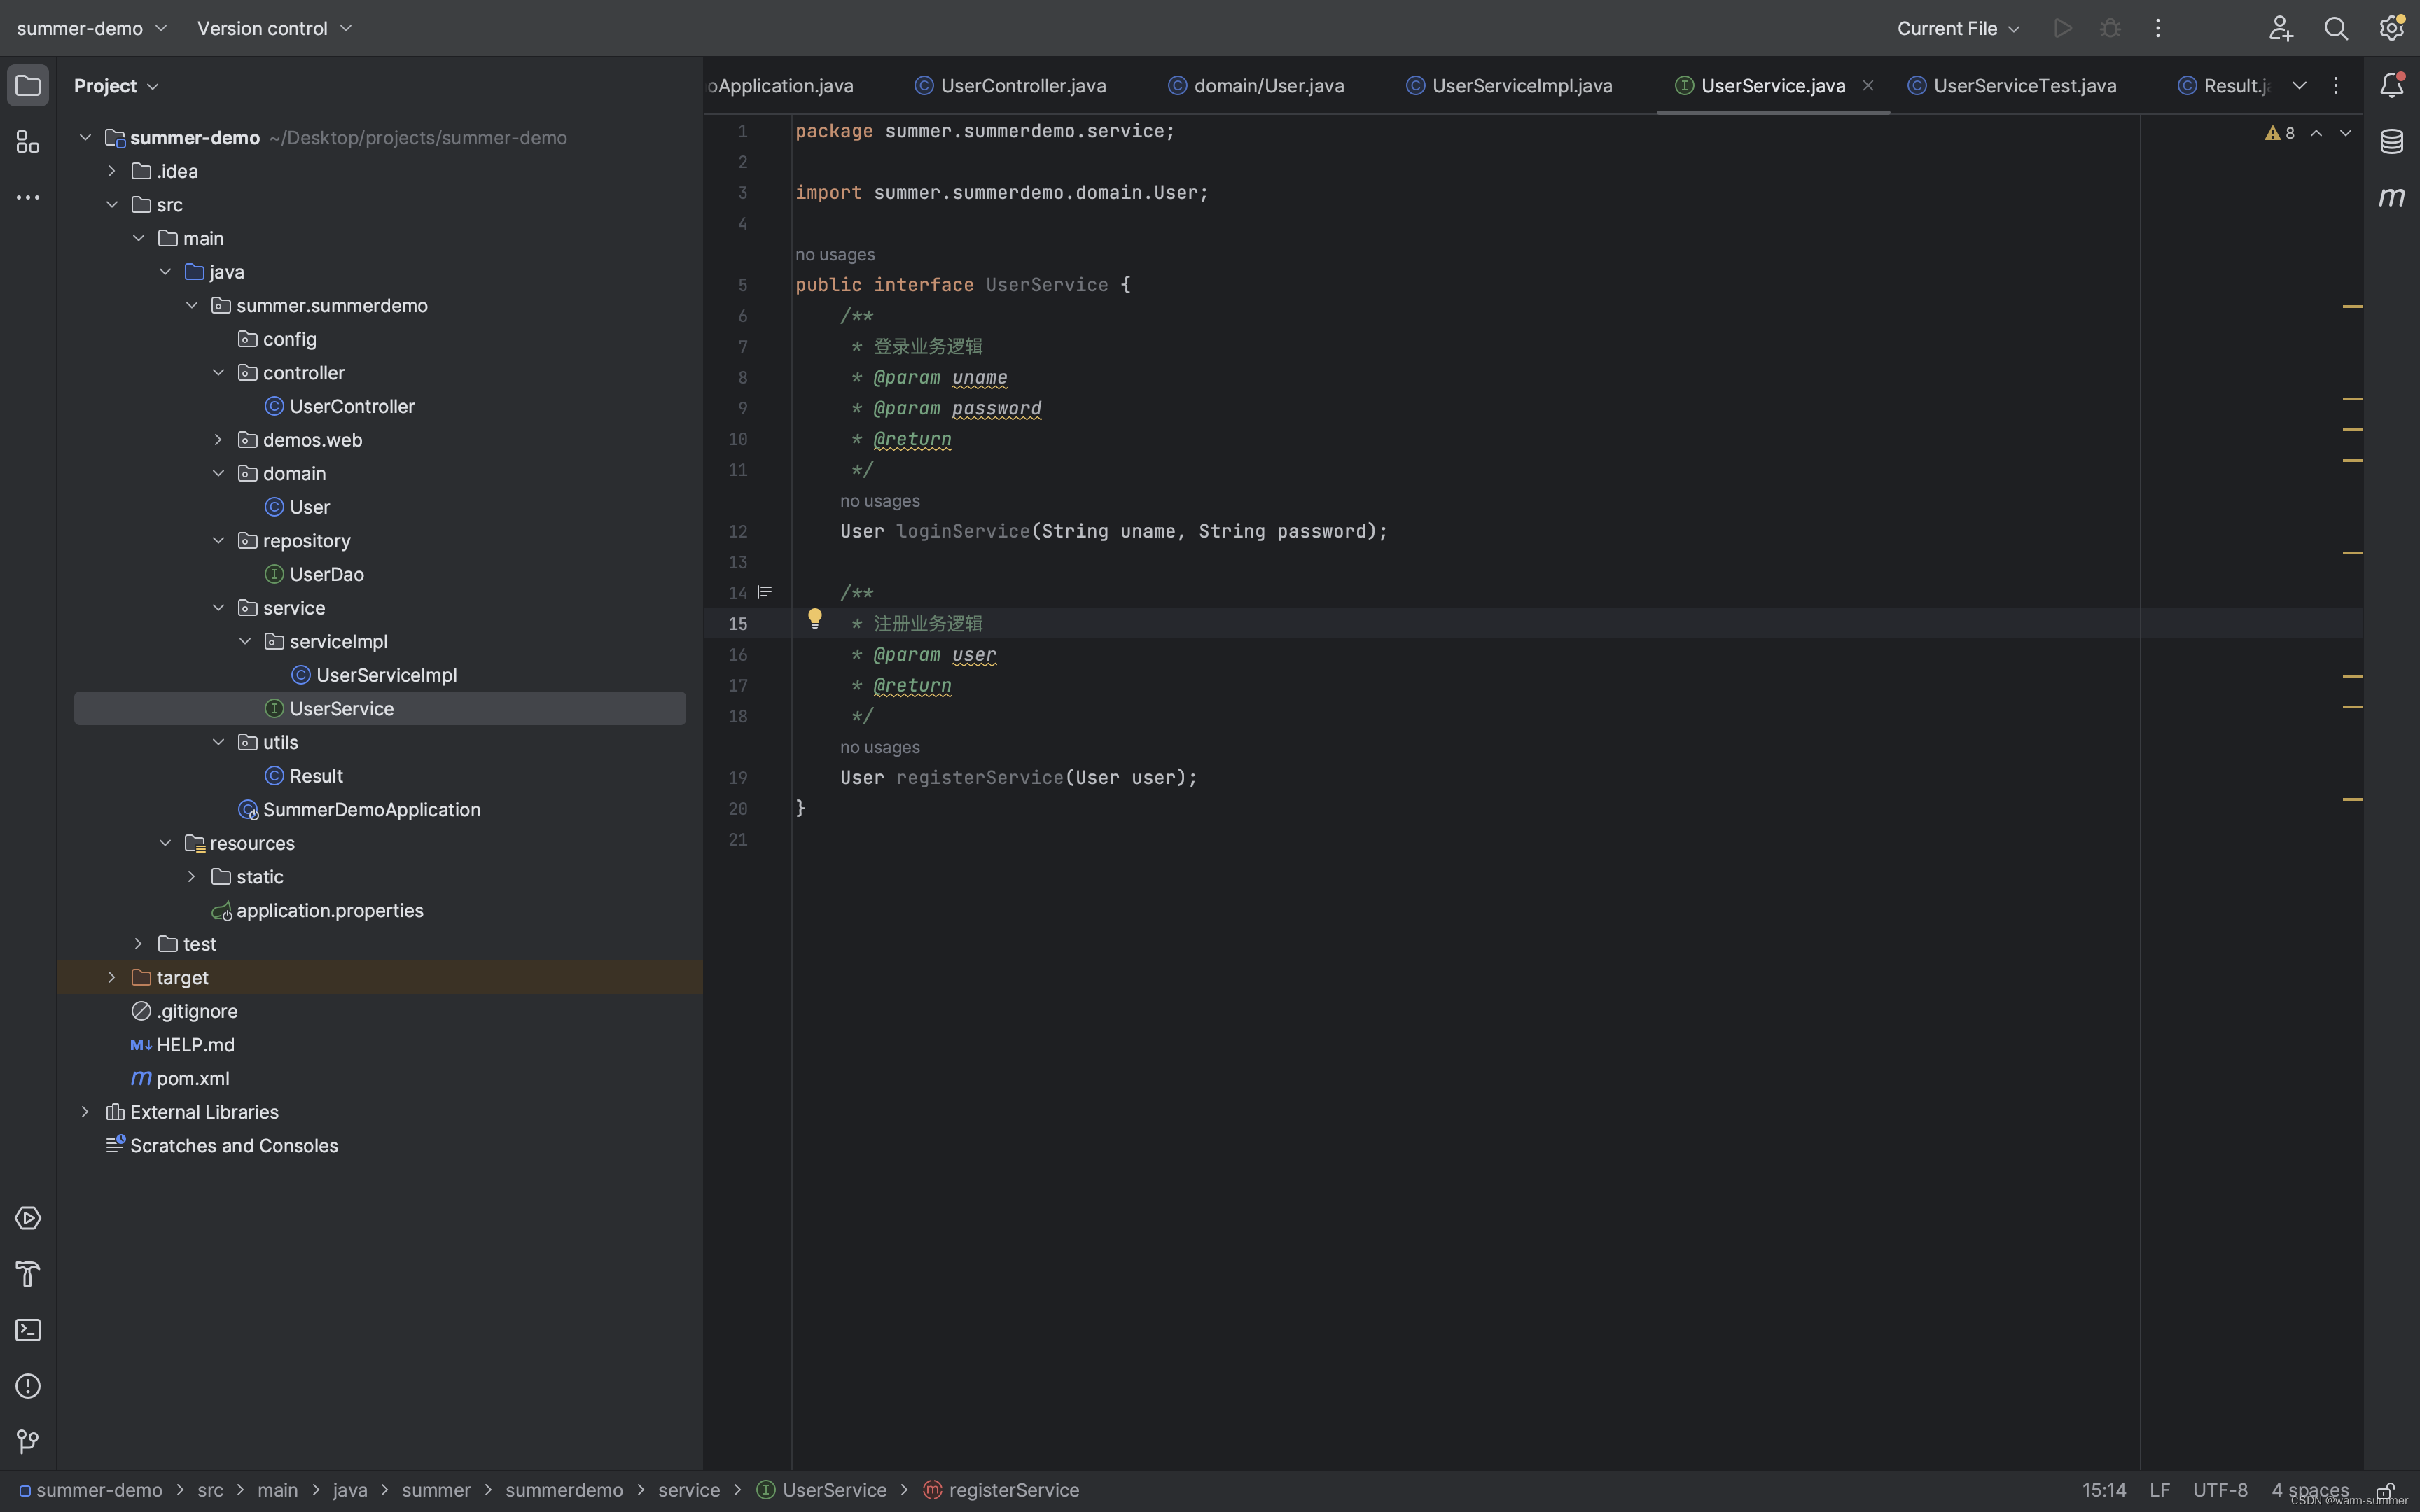2420x1512 pixels.
Task: Click the line 15 lightbulb suggestion icon
Action: coord(814,622)
